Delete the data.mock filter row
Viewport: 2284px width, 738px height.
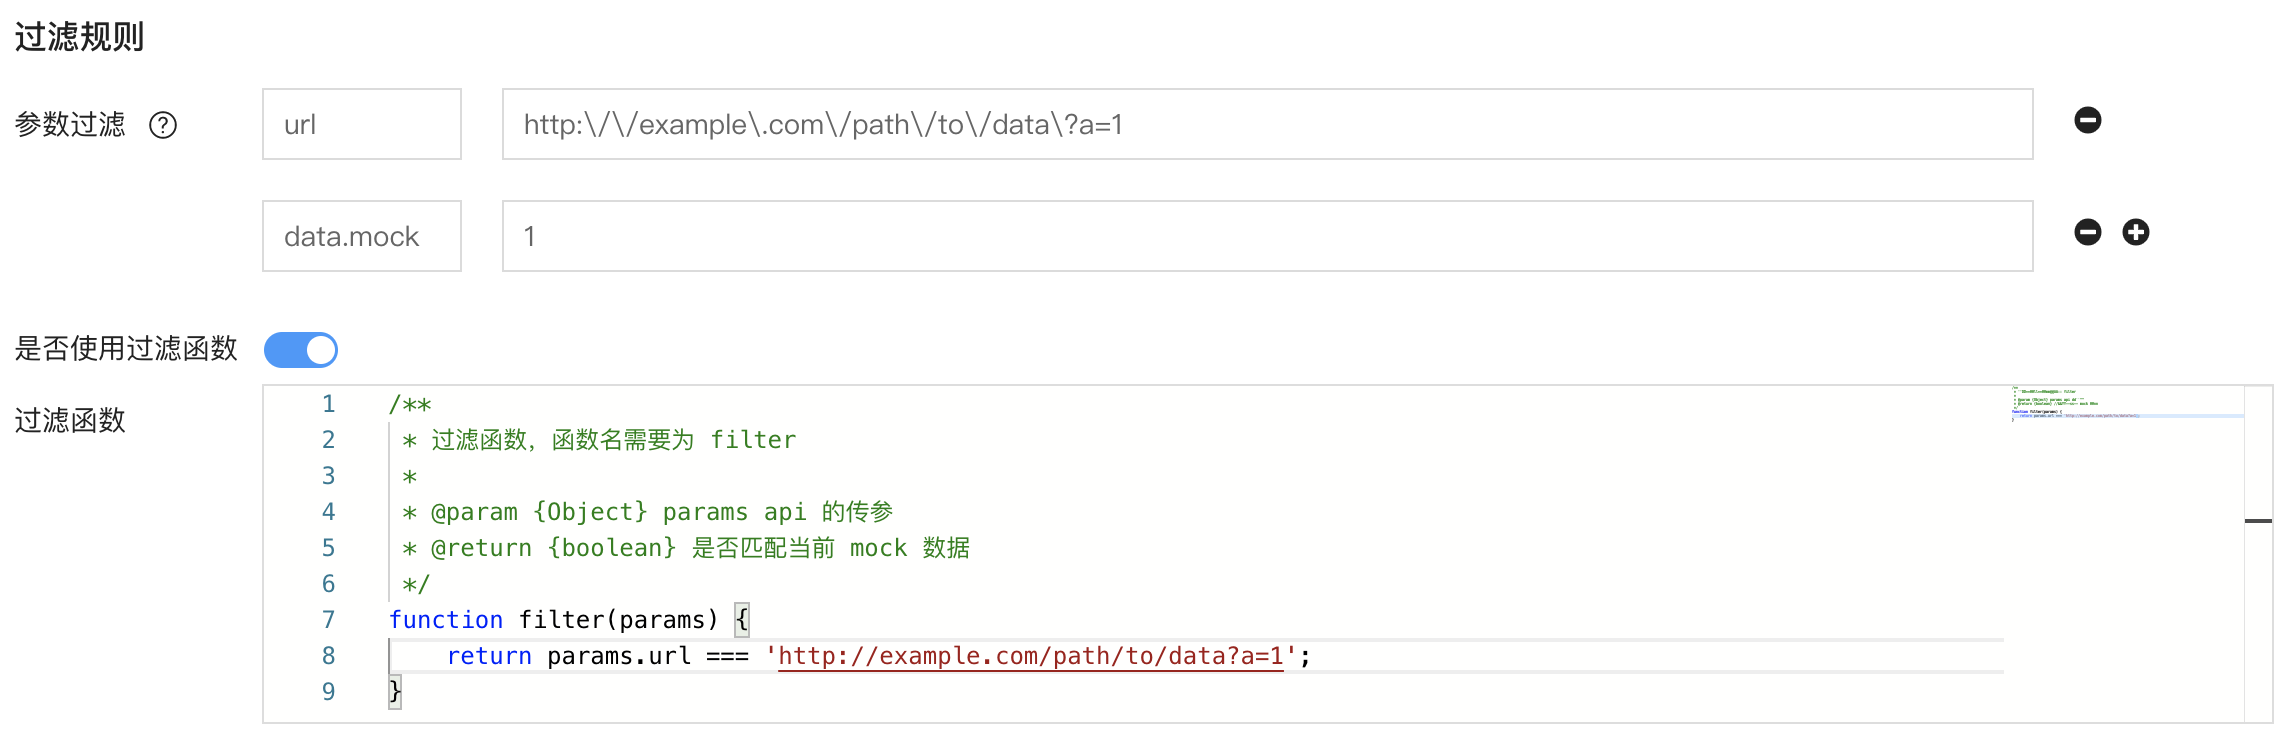click(2087, 232)
